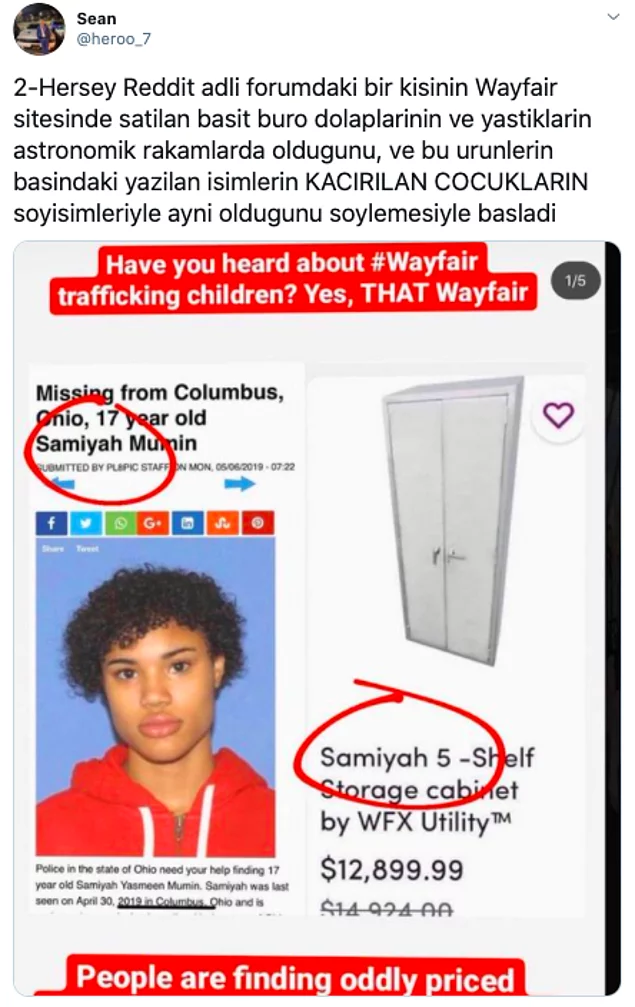Click the blue left arrow

tap(62, 484)
